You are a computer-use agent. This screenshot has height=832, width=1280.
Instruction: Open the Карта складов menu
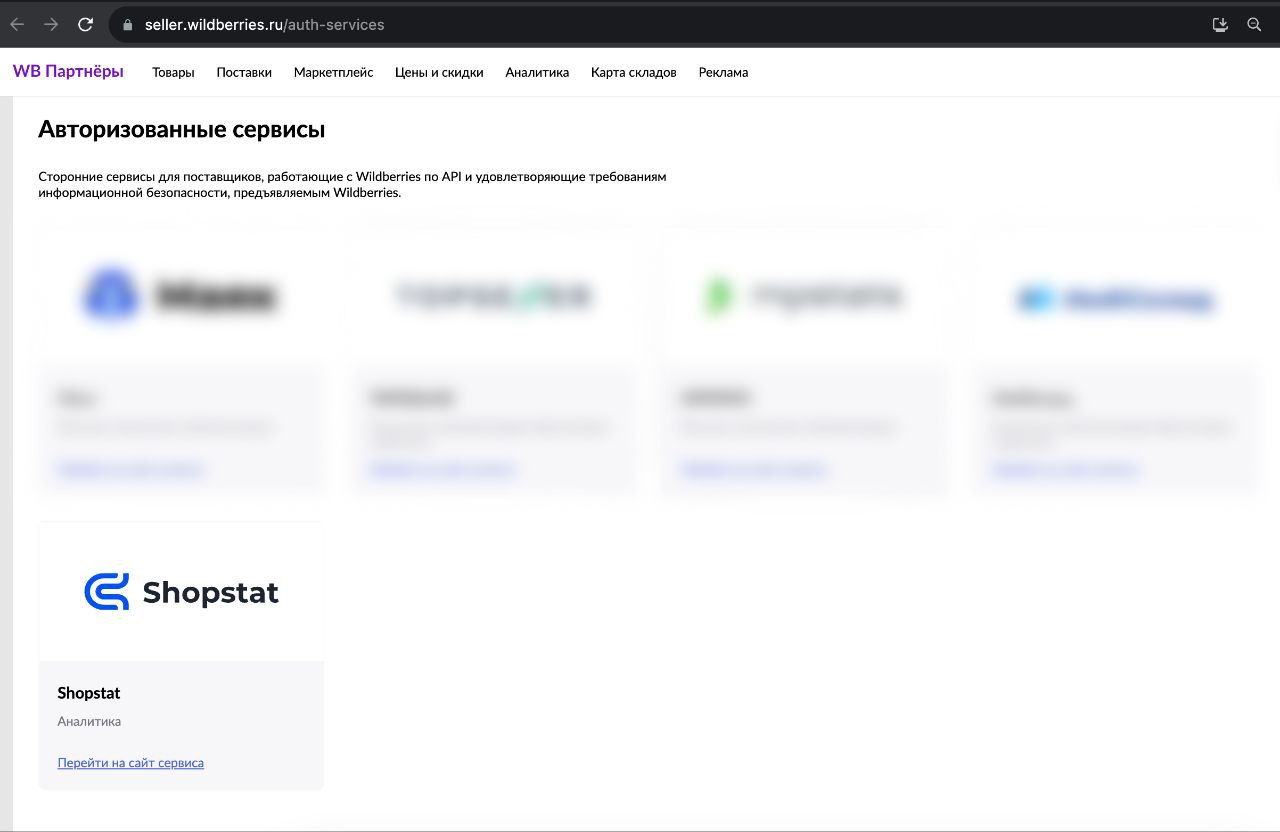633,72
